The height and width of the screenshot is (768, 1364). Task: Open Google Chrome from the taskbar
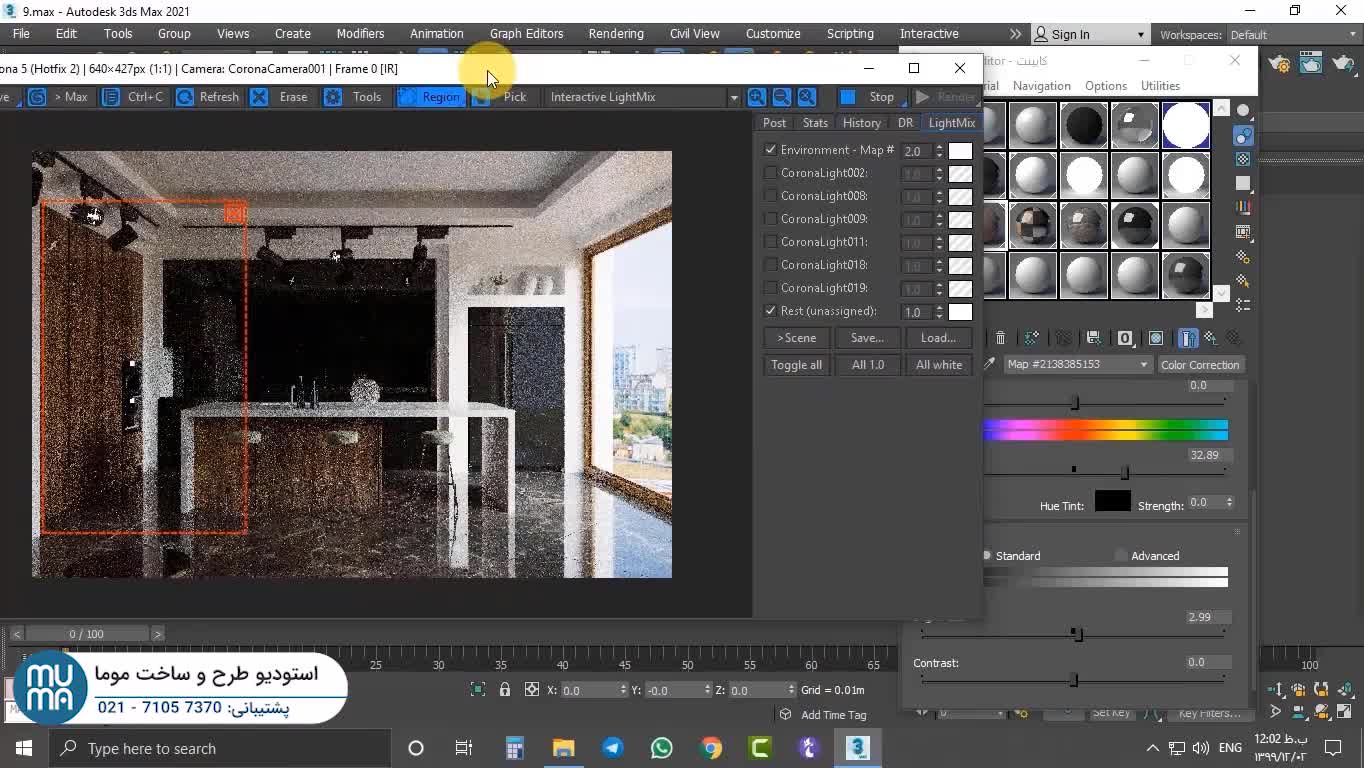tap(711, 748)
